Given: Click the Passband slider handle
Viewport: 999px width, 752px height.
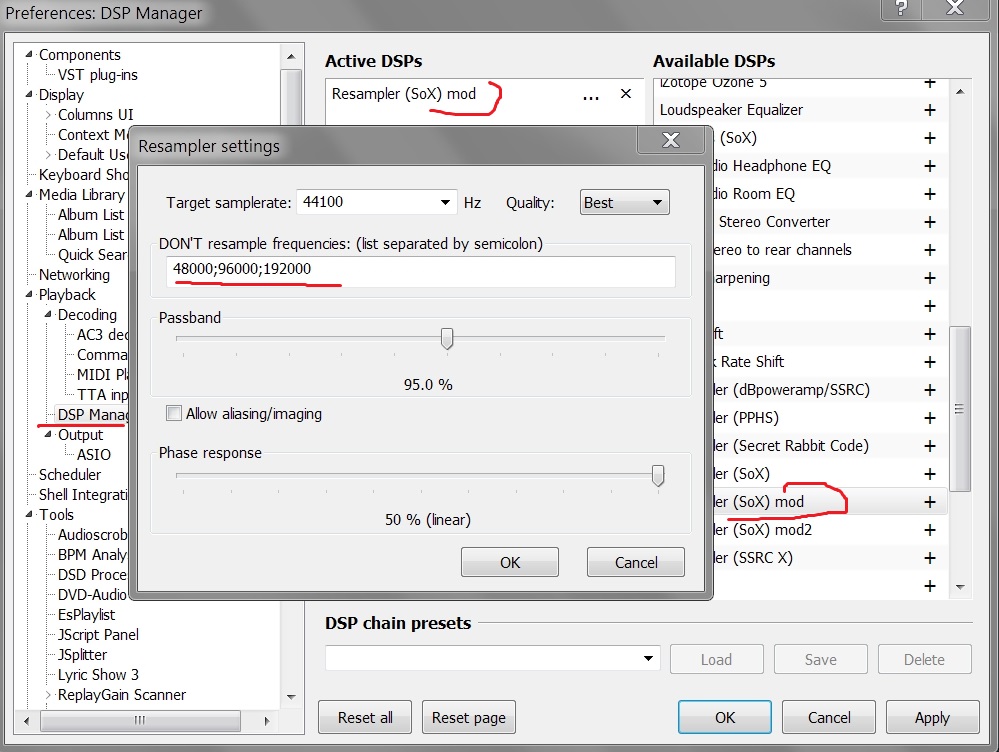Looking at the screenshot, I should (447, 338).
